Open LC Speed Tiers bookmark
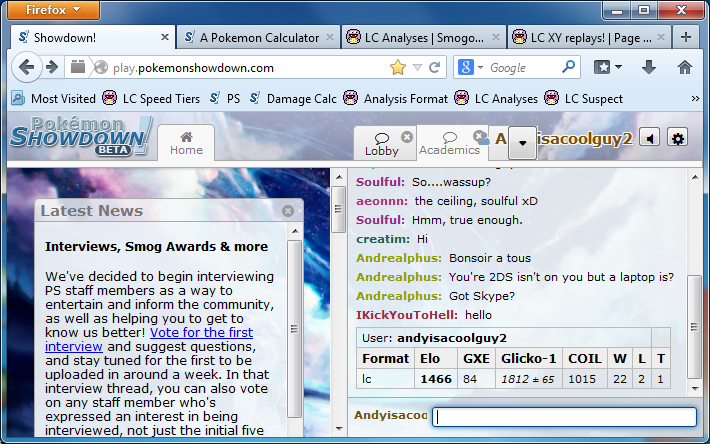 click(x=151, y=98)
